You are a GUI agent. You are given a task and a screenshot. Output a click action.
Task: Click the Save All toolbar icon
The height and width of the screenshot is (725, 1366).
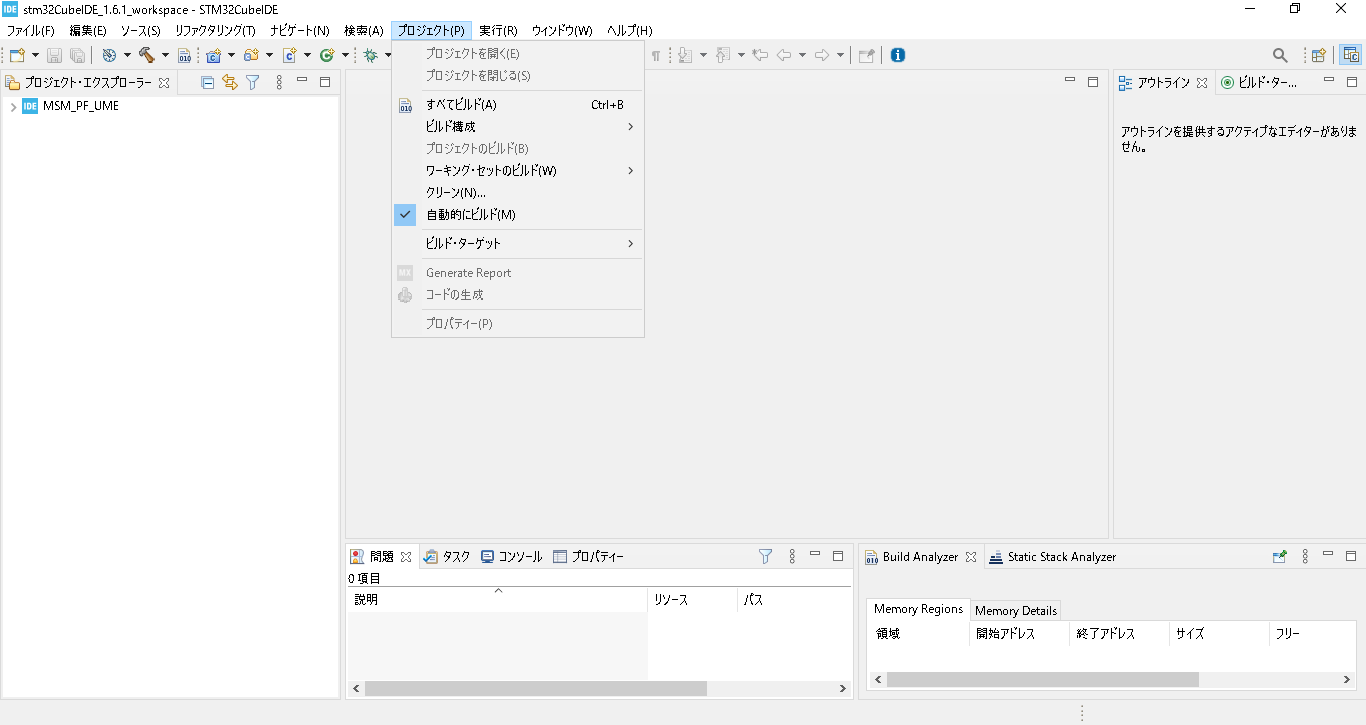[x=76, y=55]
